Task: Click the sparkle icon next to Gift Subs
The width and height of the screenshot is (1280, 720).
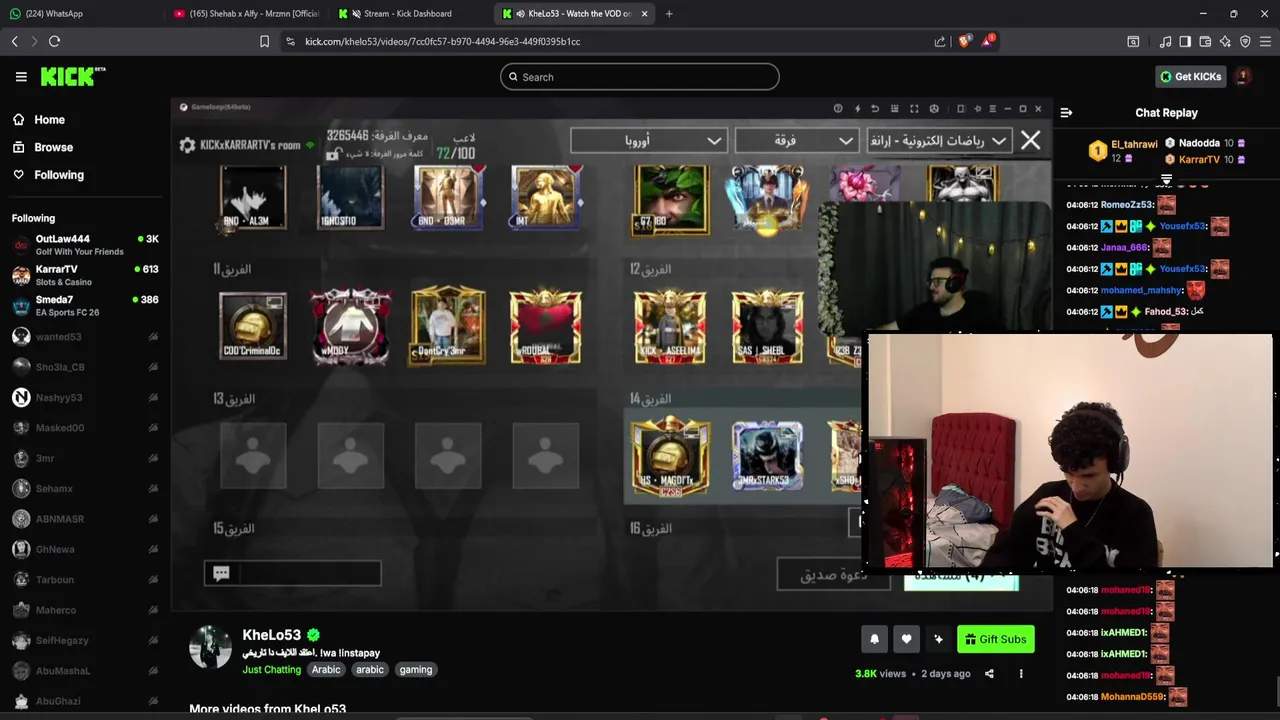Action: [938, 639]
